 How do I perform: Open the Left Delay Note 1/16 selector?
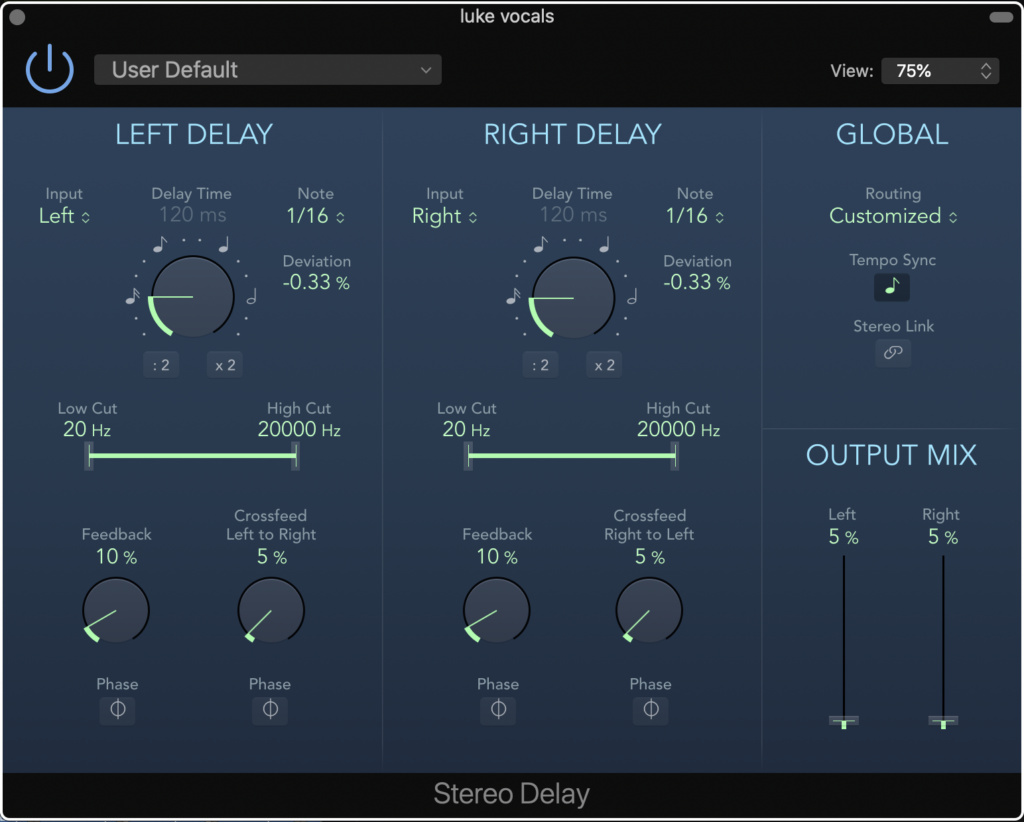316,215
